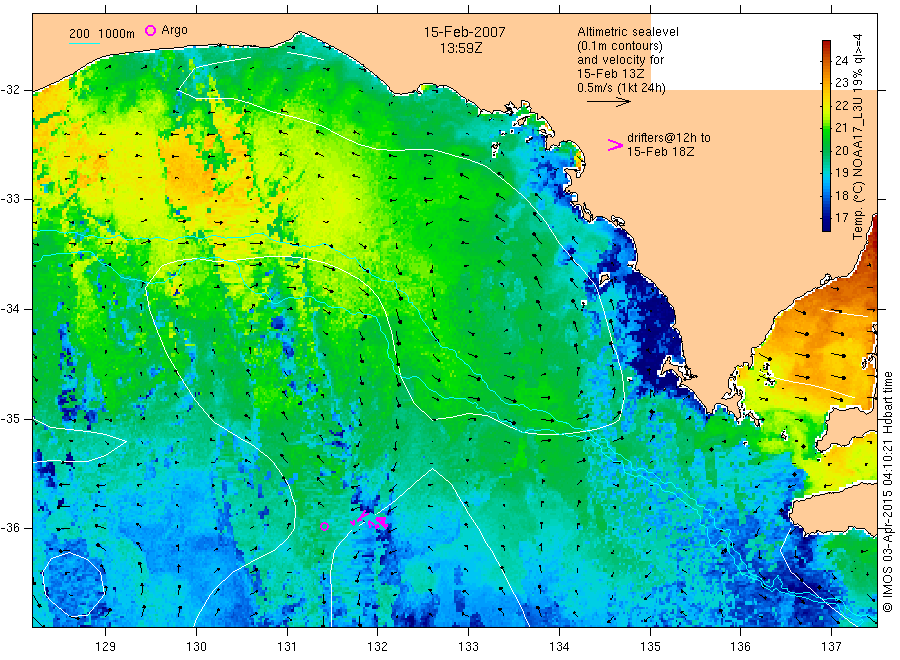This screenshot has height=660, width=900.
Task: Click the 'Argo' legend text
Action: click(174, 30)
